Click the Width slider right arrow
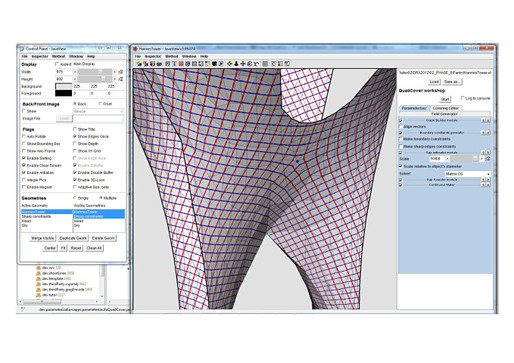Viewport: 514px width, 363px height. [115, 72]
